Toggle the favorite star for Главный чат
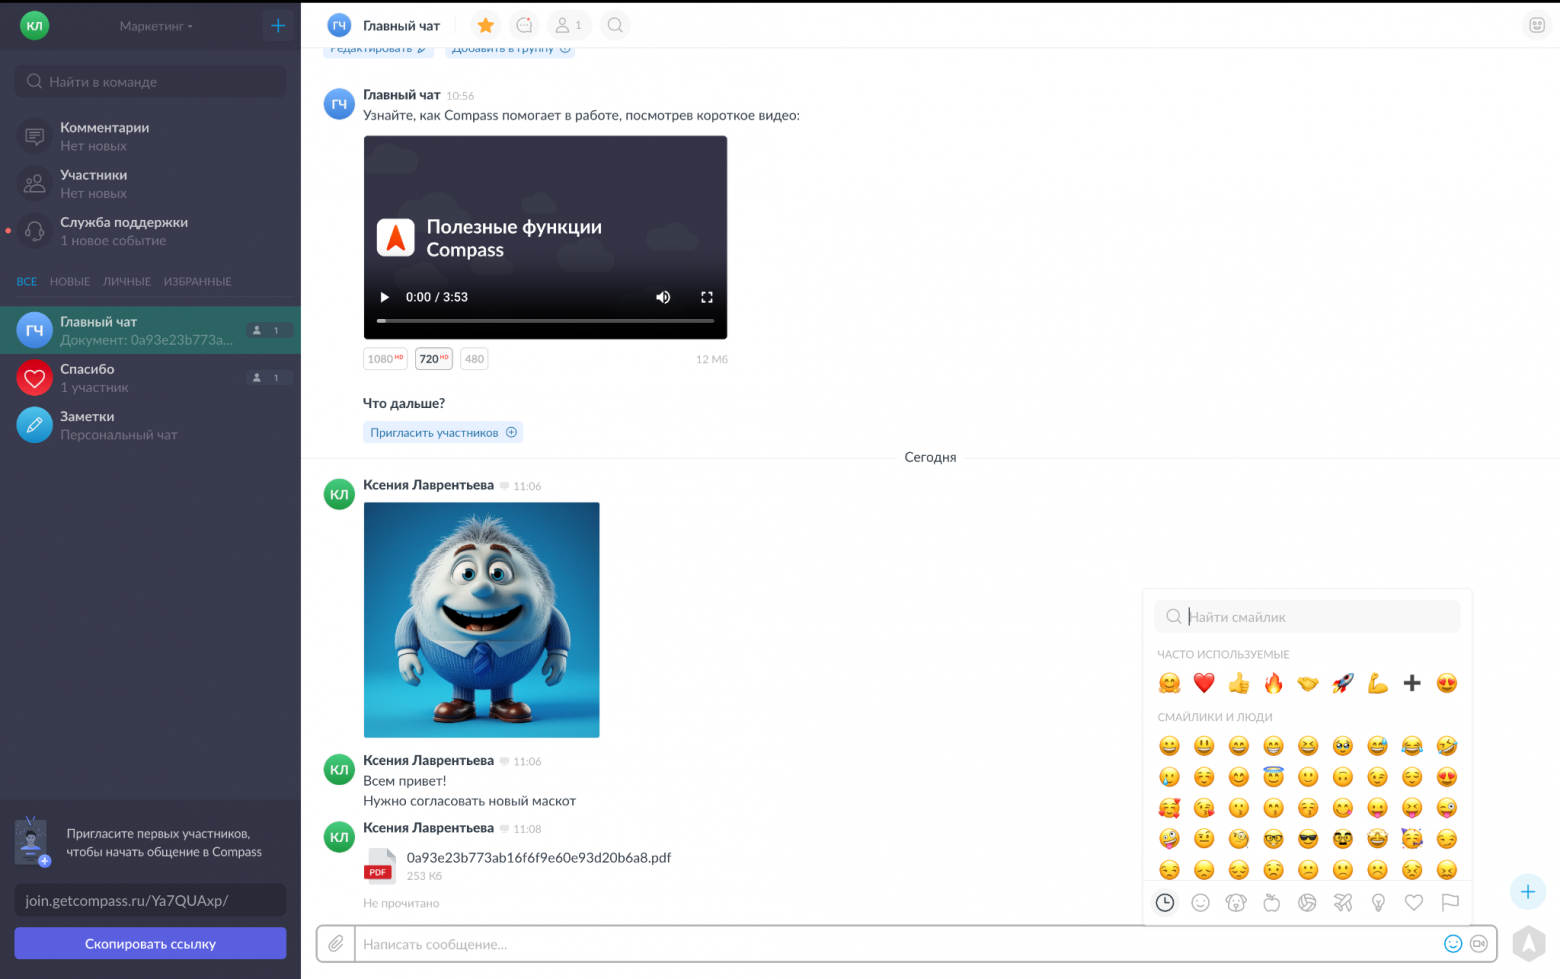 click(485, 25)
